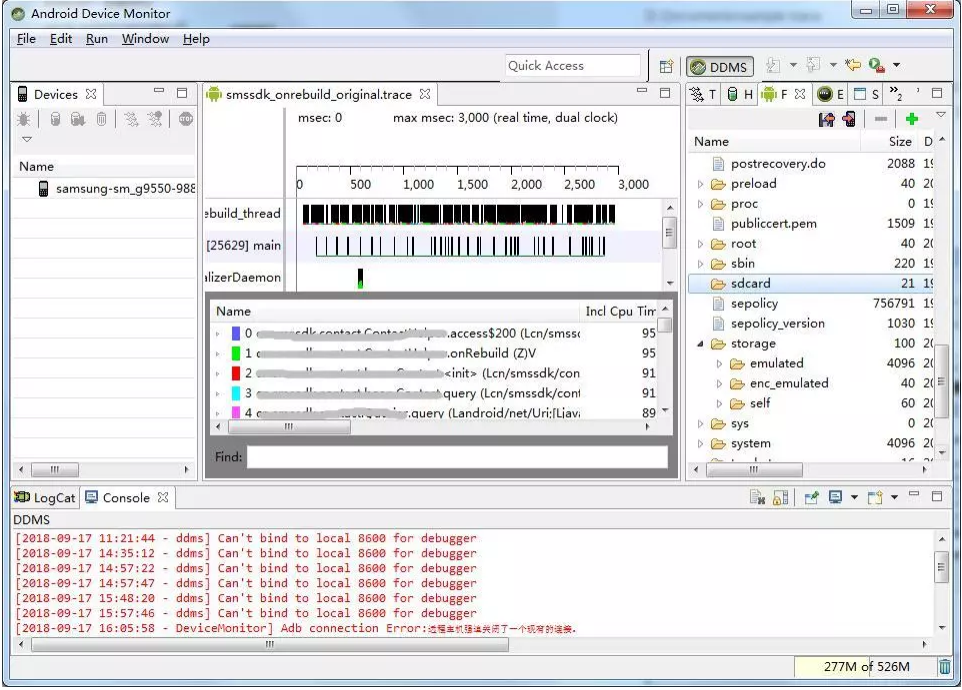Image resolution: width=962 pixels, height=690 pixels.
Task: Select the sepolicy file
Action: tap(754, 304)
